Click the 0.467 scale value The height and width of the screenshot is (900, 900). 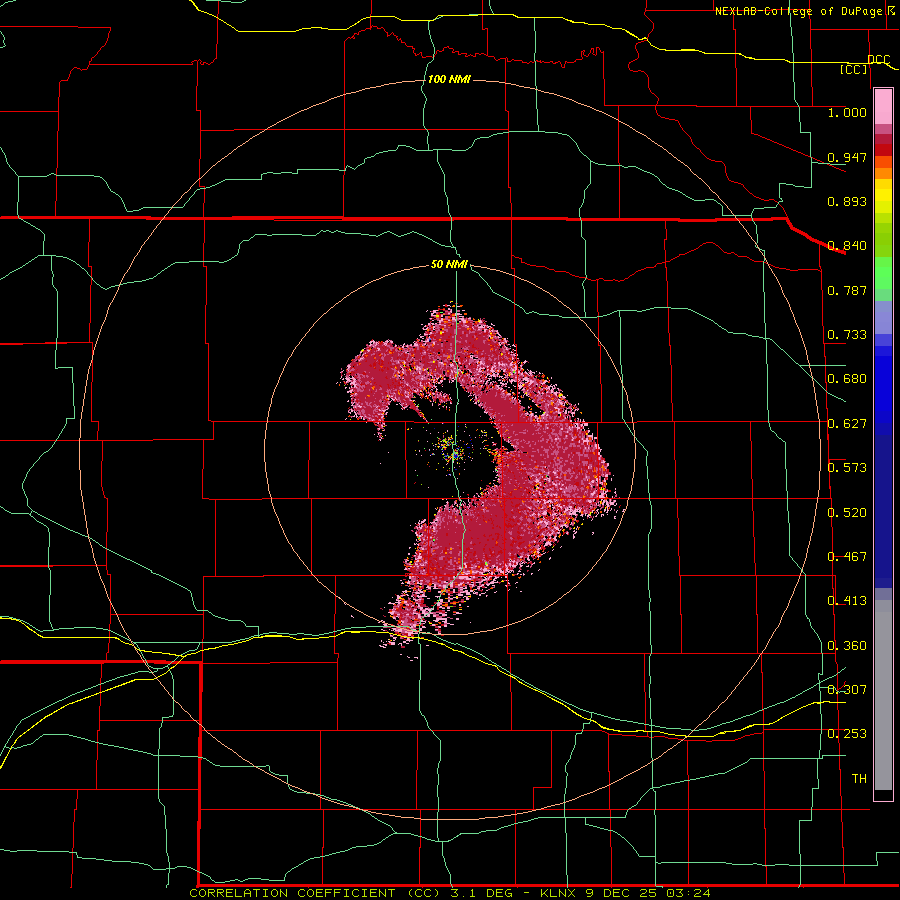(x=847, y=557)
